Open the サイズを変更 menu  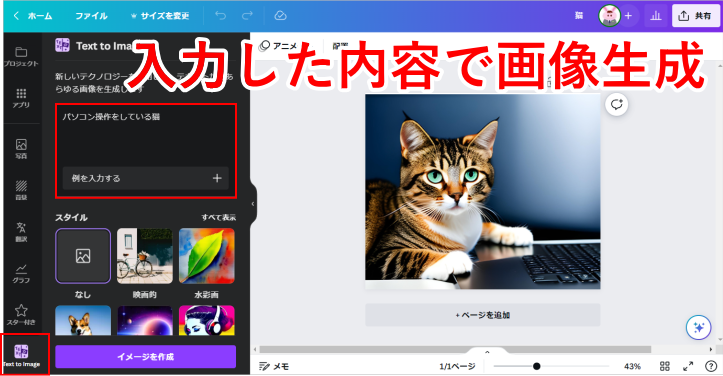click(160, 16)
